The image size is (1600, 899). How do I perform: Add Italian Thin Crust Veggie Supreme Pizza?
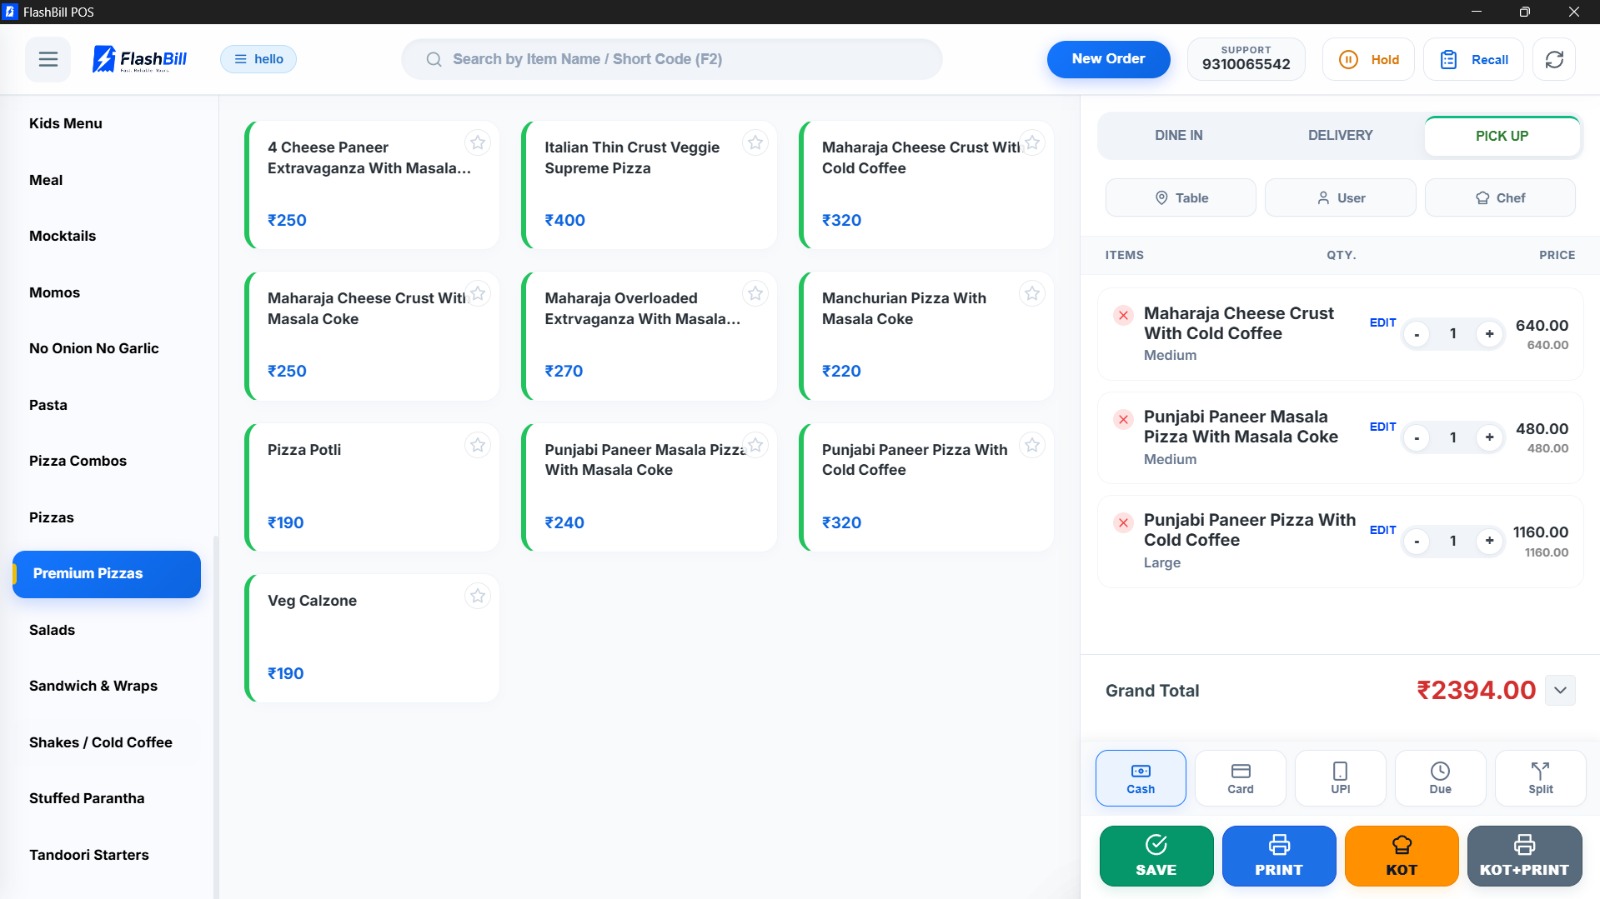pos(649,185)
